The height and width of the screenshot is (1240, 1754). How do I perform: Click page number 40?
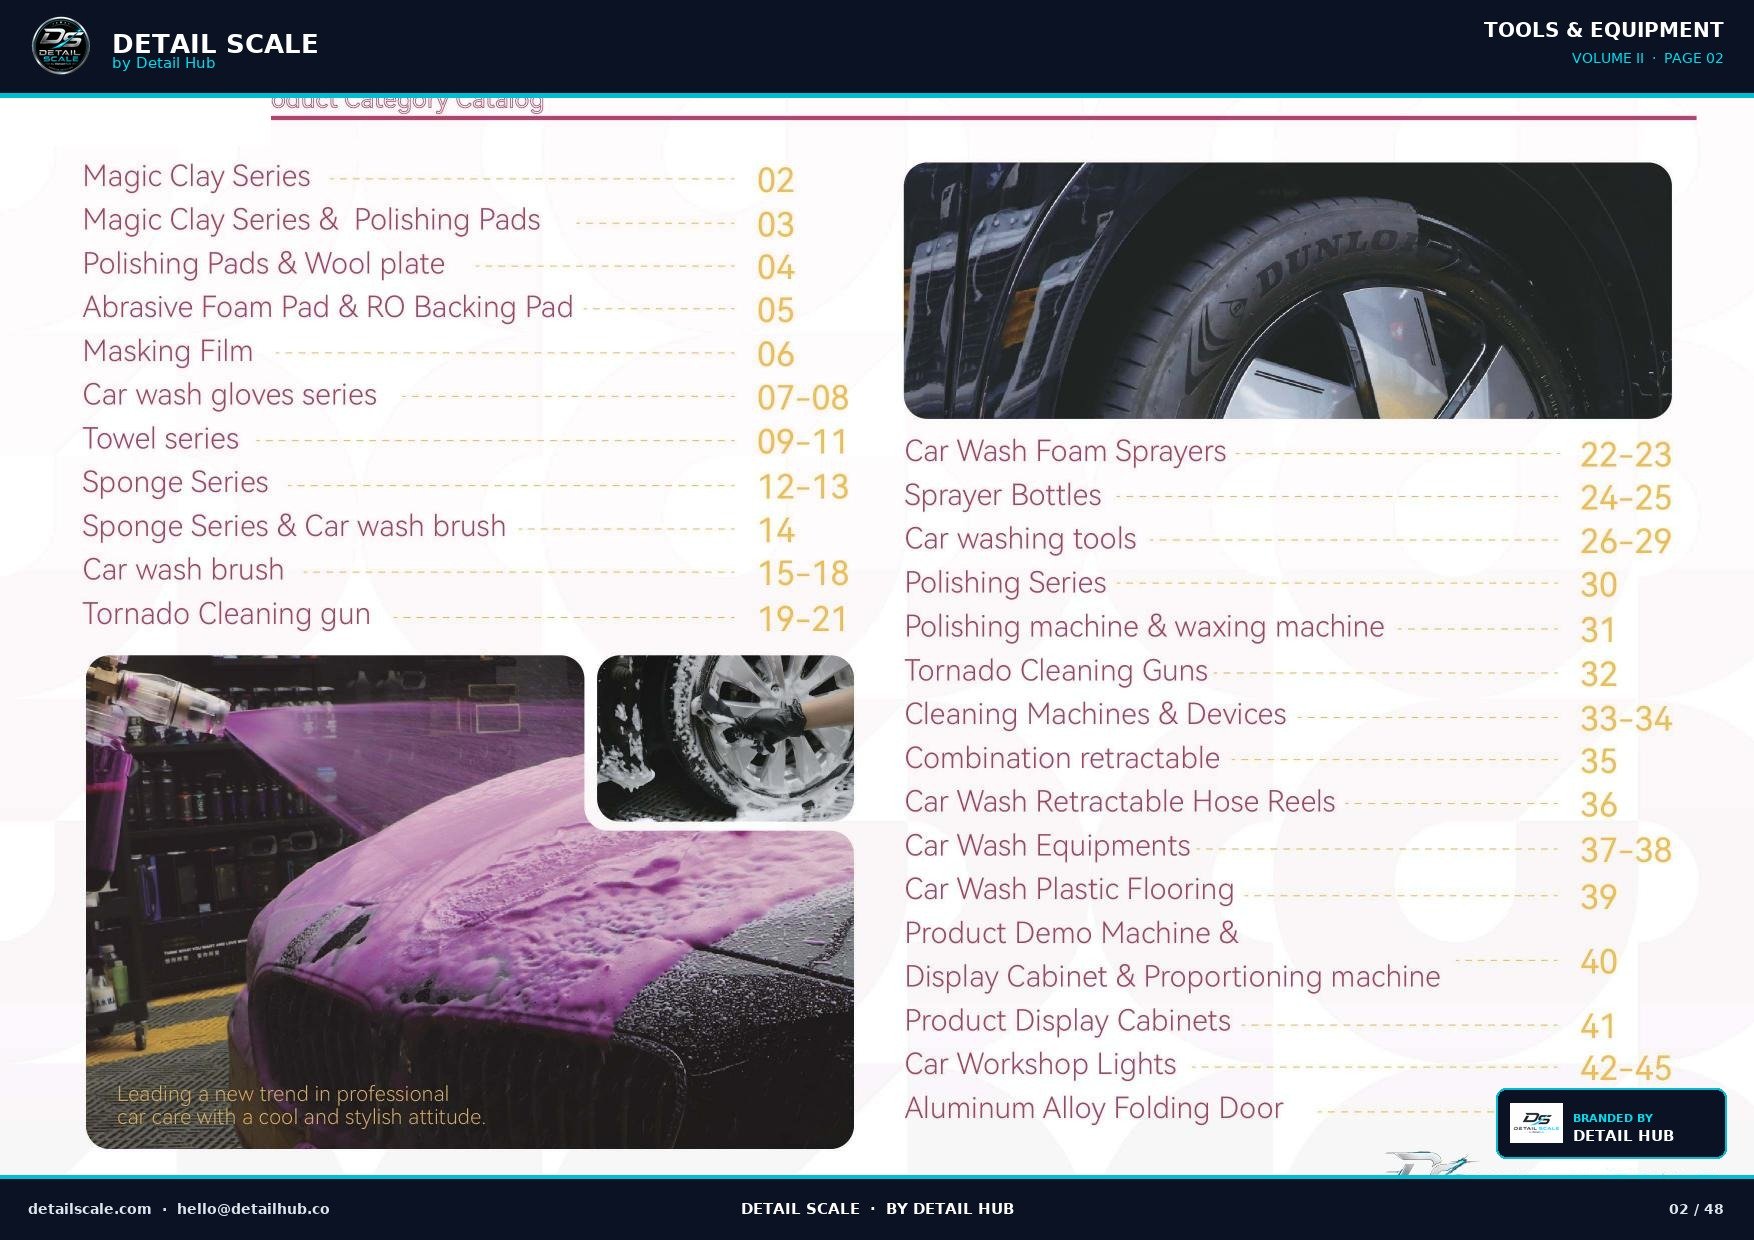coord(1599,962)
